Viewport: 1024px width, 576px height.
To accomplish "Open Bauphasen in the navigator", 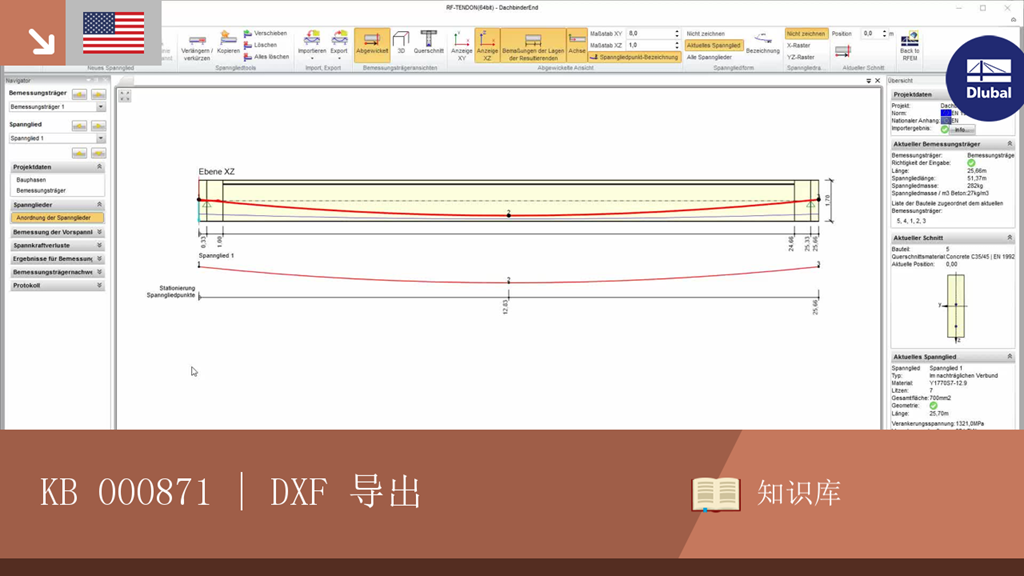I will click(31, 180).
